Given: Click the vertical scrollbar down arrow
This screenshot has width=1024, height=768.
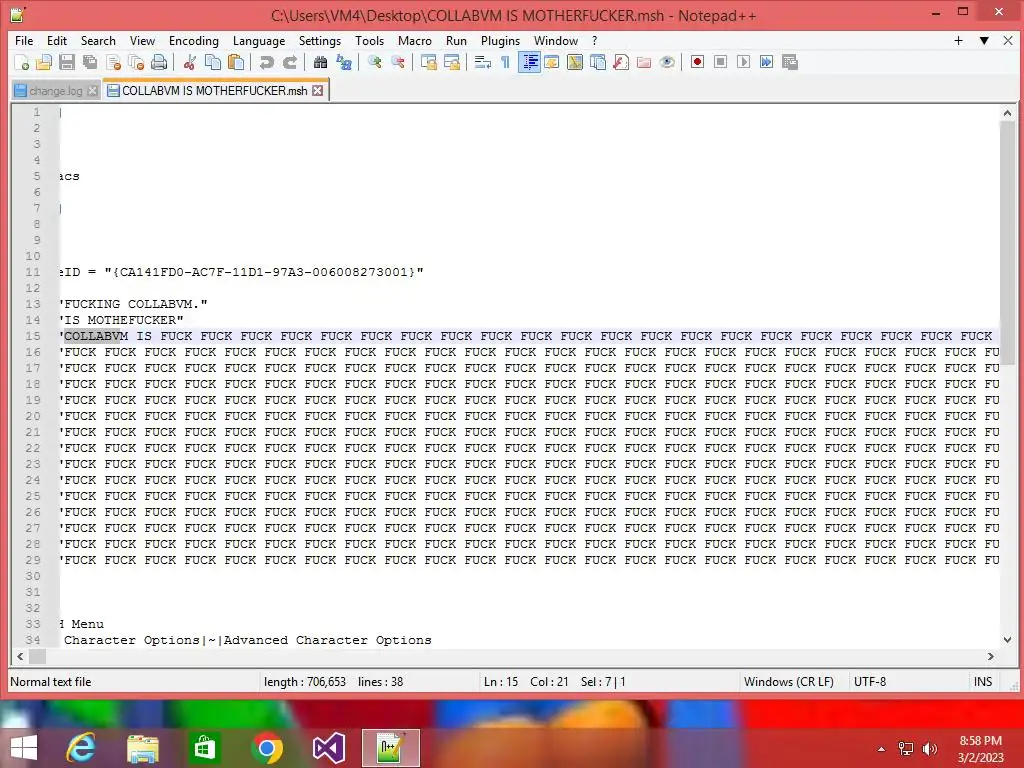Looking at the screenshot, I should [x=1007, y=640].
